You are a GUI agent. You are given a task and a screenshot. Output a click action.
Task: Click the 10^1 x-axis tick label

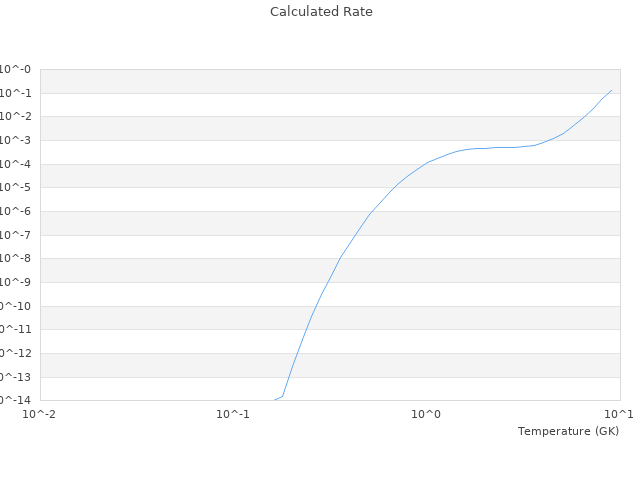pyautogui.click(x=619, y=414)
